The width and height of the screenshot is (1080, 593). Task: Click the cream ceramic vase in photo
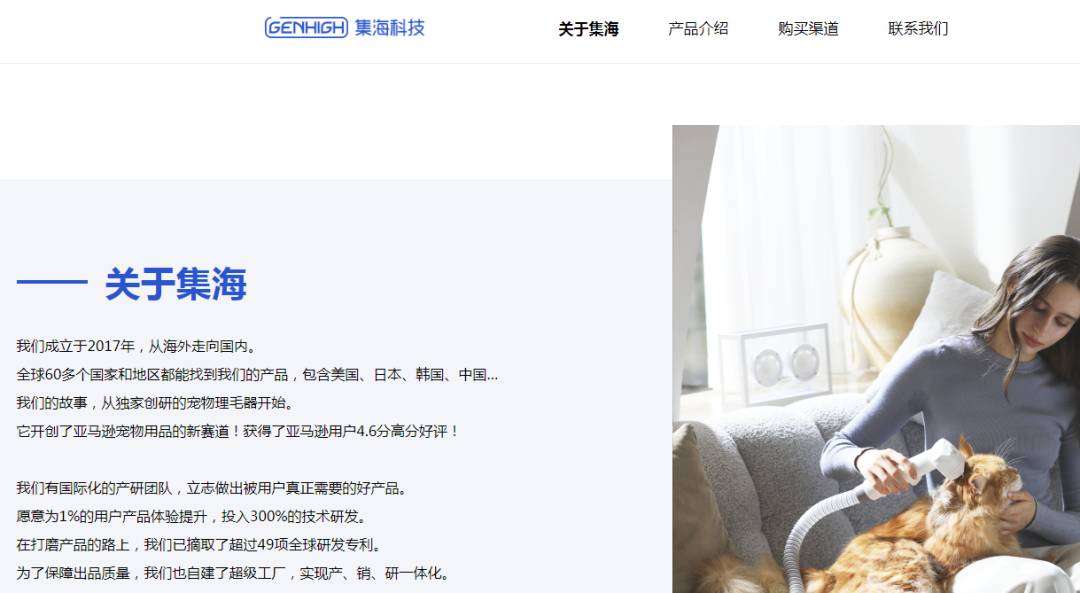pyautogui.click(x=889, y=296)
